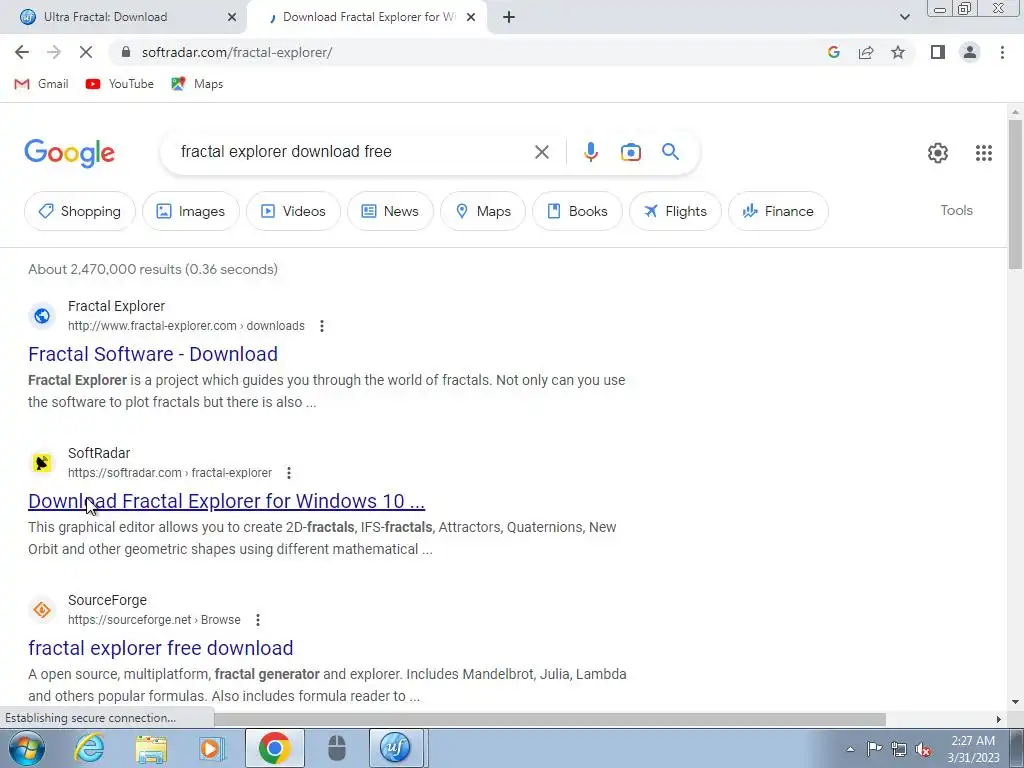Share this page icon
This screenshot has height=768, width=1024.
tap(866, 52)
